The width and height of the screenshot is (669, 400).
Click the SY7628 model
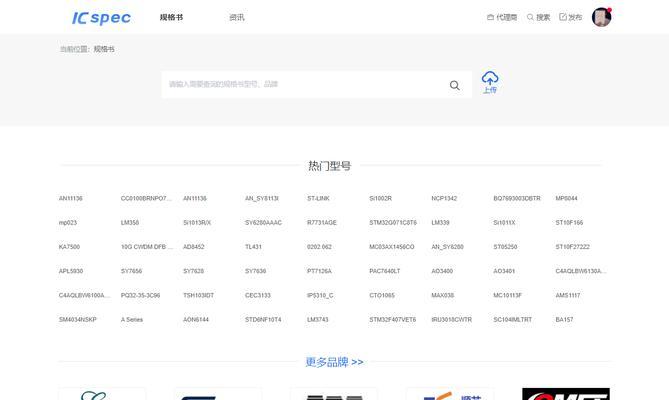[193, 271]
